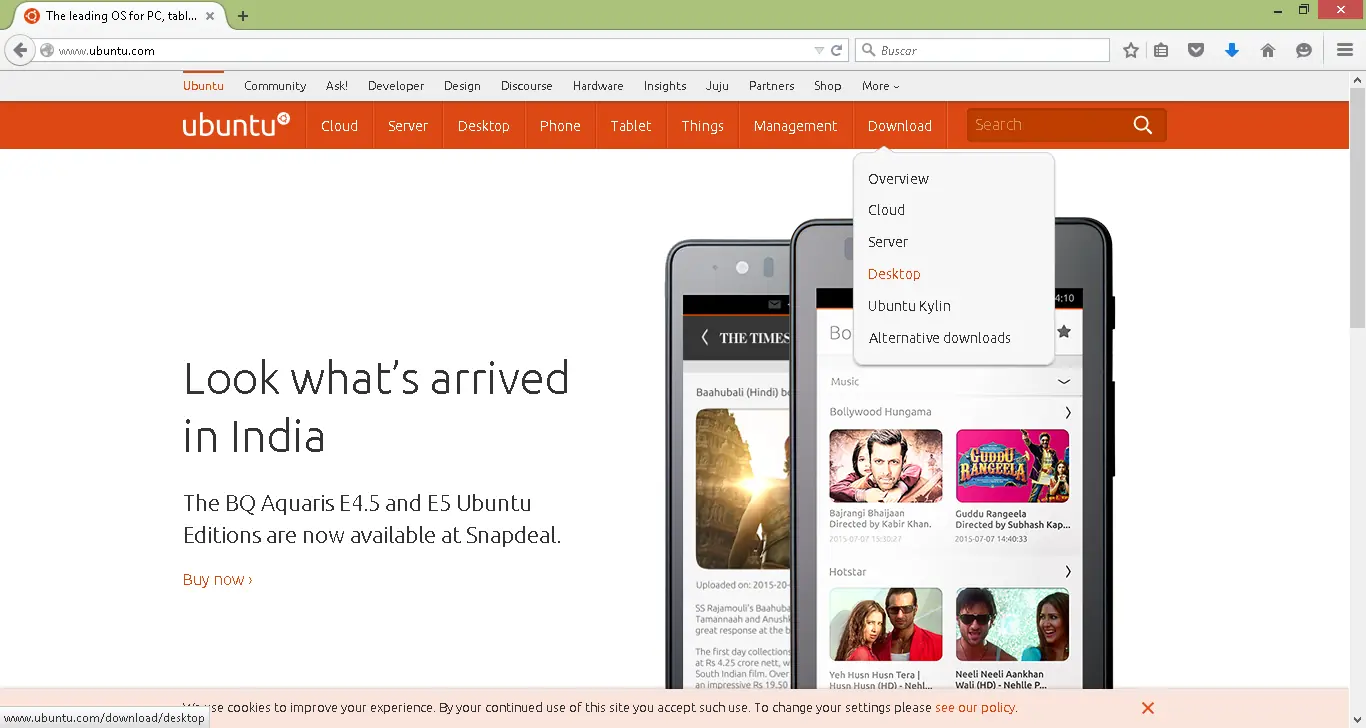Screen dimensions: 1366x728
Task: Open the see our policy link
Action: click(976, 708)
